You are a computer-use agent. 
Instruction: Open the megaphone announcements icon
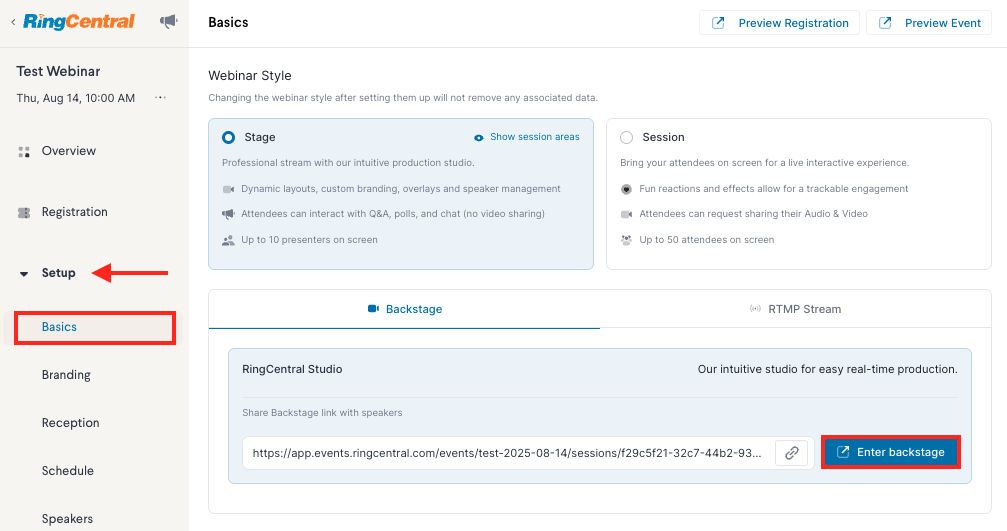click(x=168, y=22)
